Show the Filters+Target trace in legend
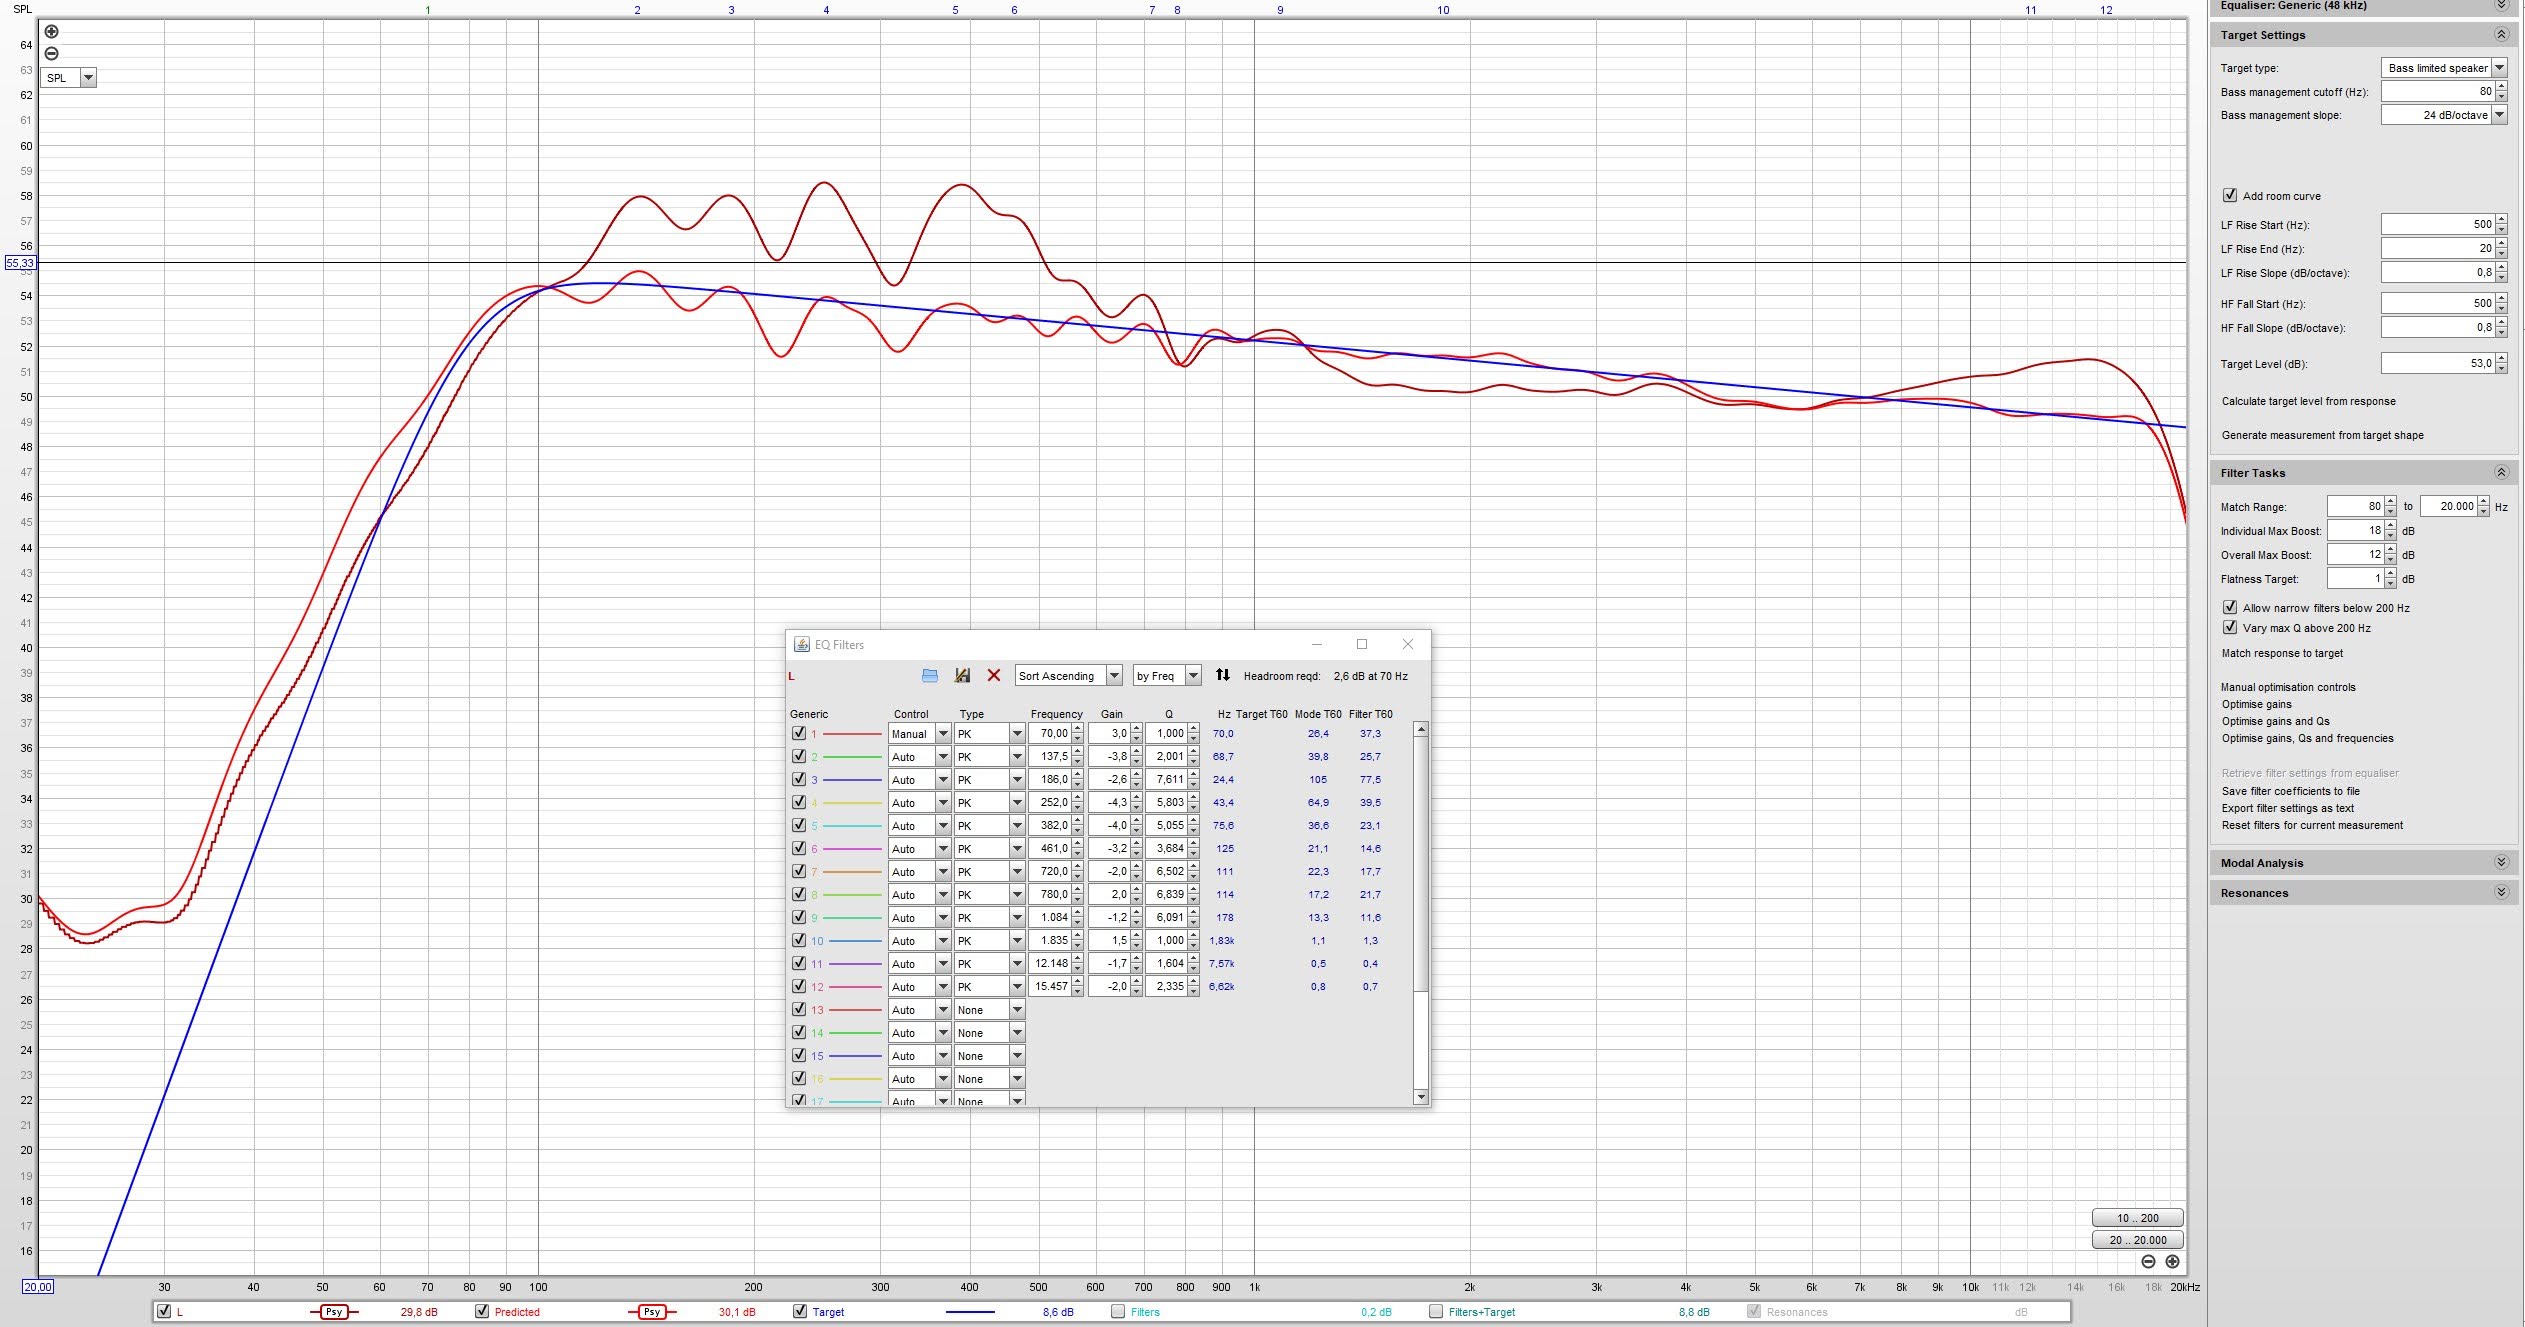This screenshot has width=2525, height=1327. [1436, 1312]
